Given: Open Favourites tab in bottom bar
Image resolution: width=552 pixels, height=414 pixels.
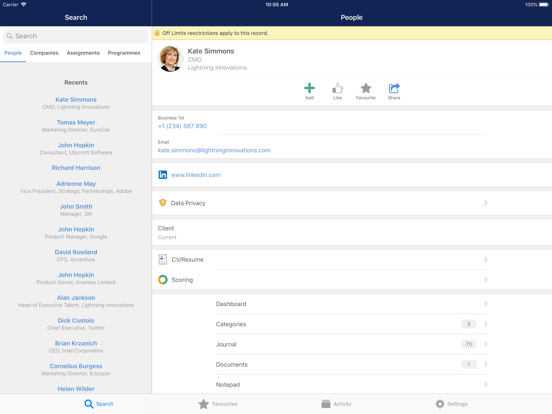Looking at the screenshot, I should [218, 404].
